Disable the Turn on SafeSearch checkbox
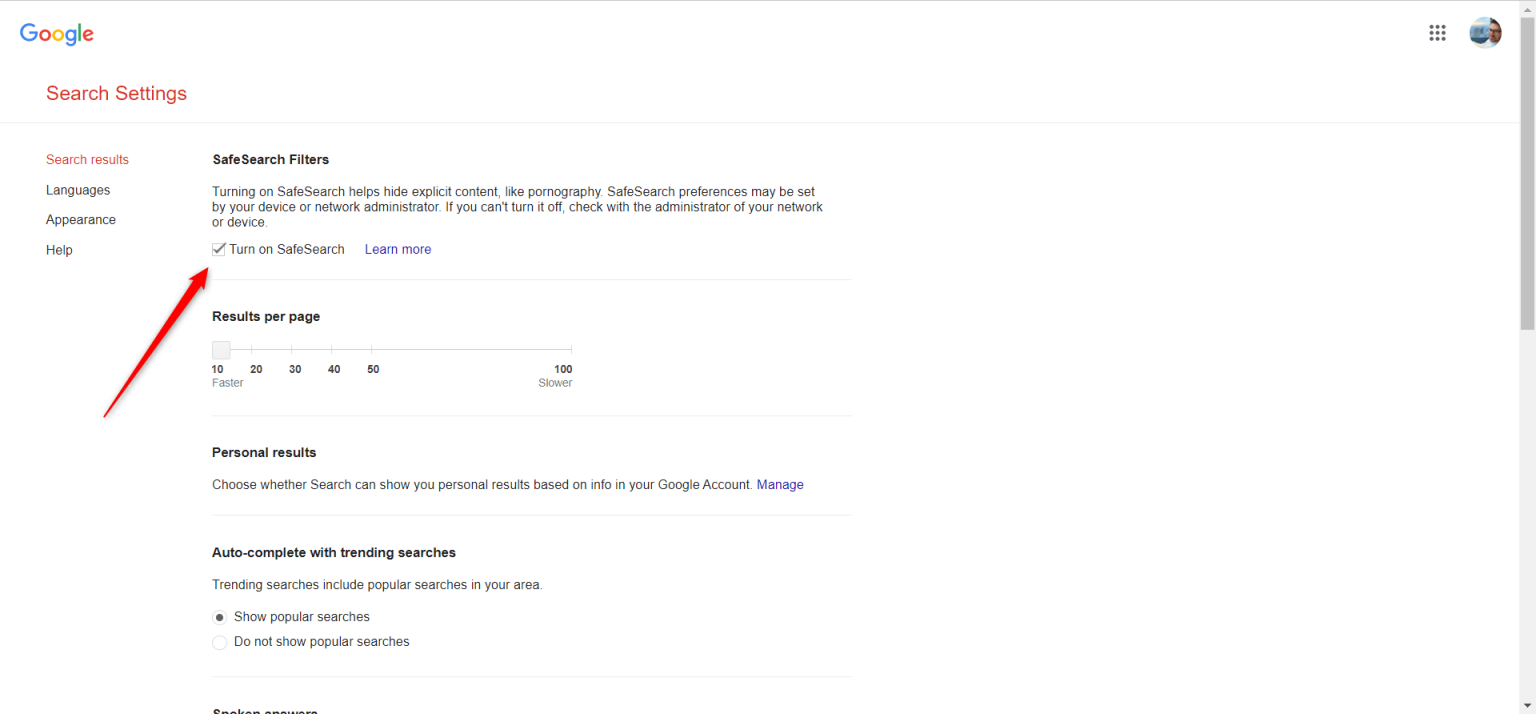The image size is (1536, 714). click(x=219, y=248)
